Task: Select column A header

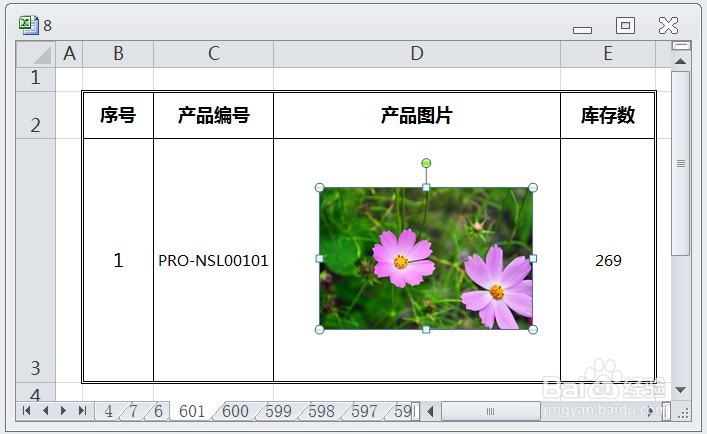Action: pyautogui.click(x=69, y=54)
